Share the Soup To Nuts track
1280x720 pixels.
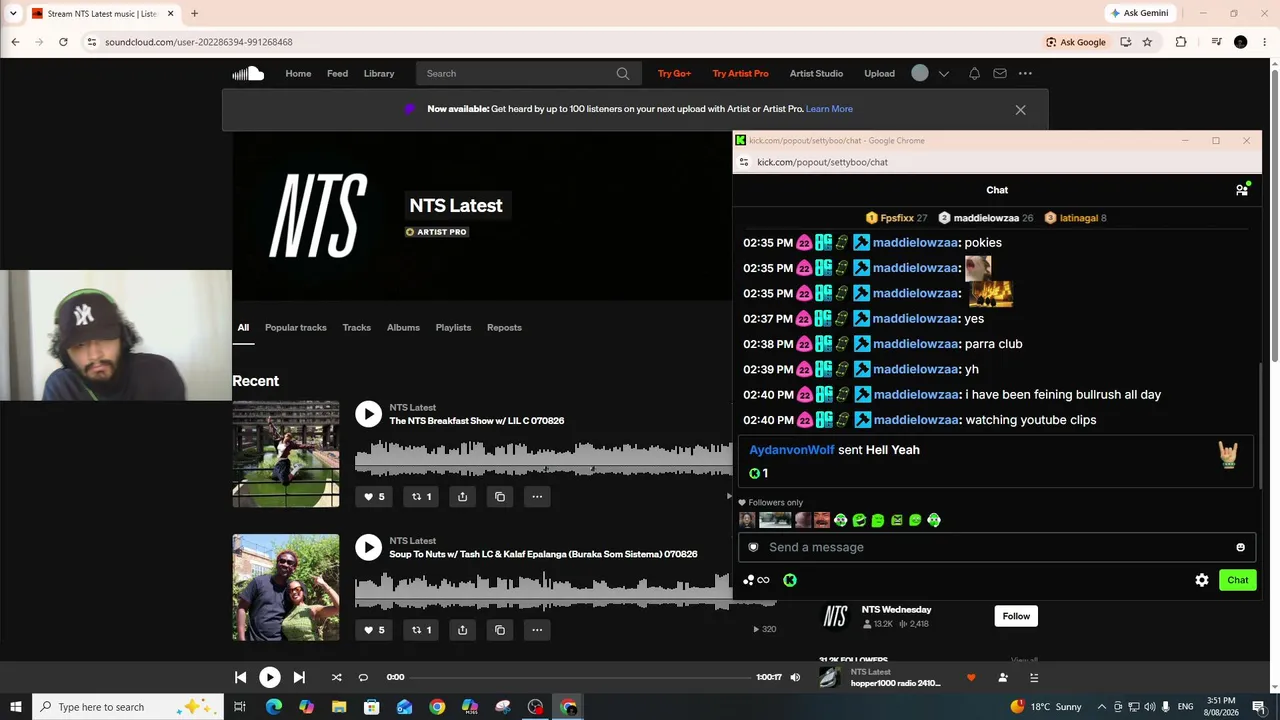click(x=462, y=630)
